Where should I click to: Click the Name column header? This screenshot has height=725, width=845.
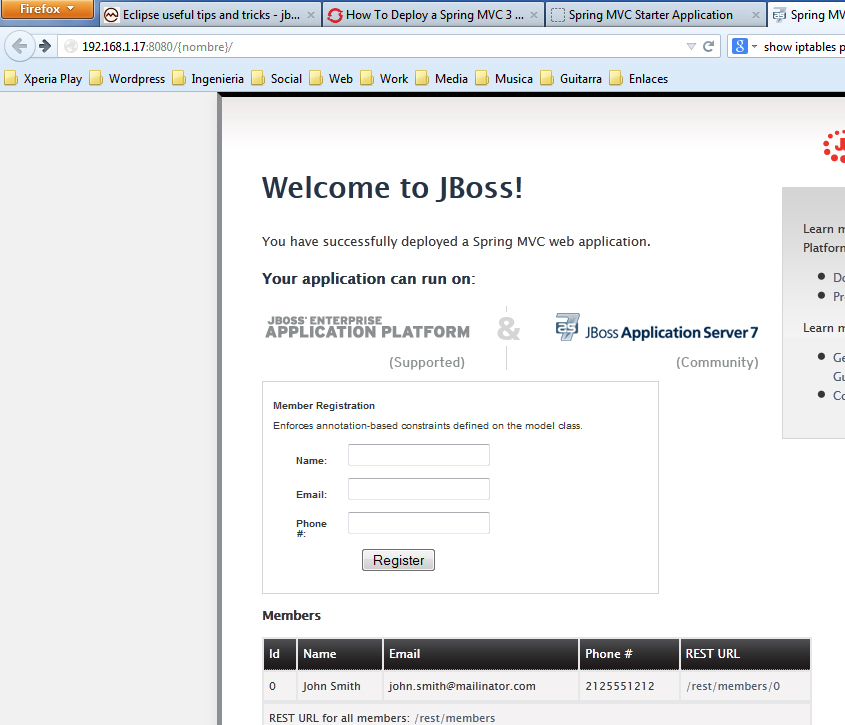(340, 654)
